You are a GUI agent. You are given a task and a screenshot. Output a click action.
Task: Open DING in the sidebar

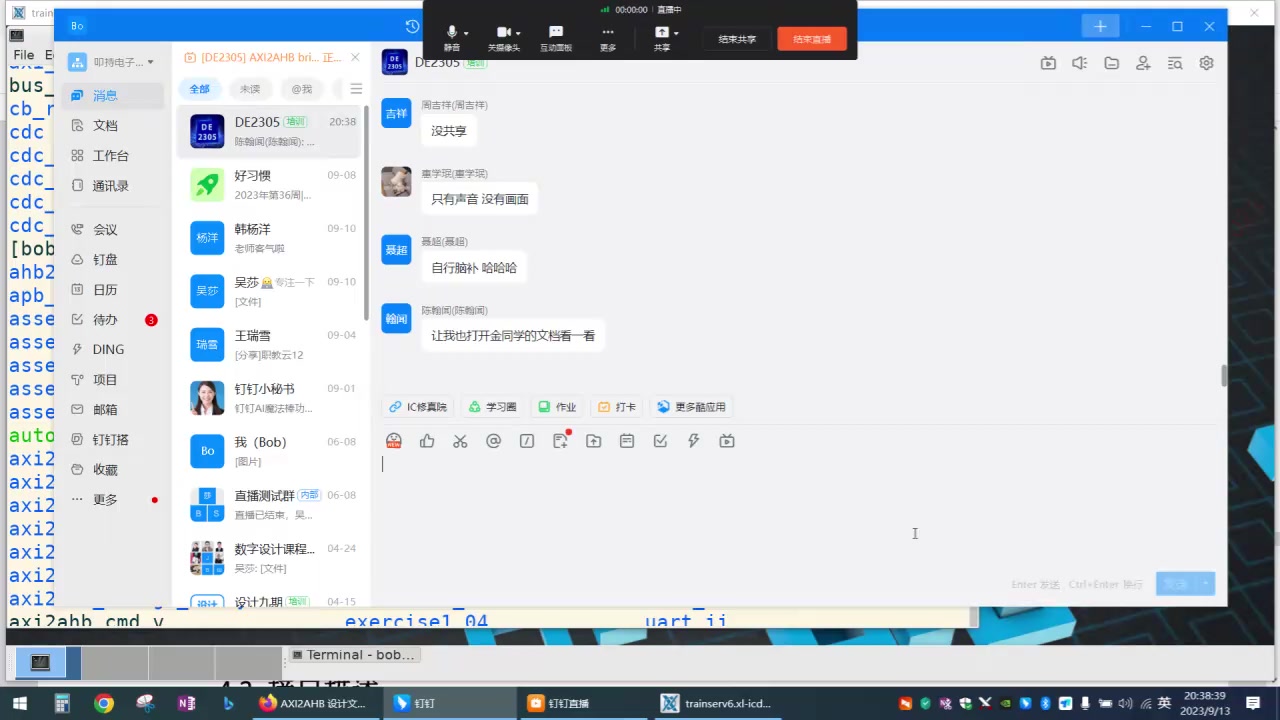(x=113, y=350)
